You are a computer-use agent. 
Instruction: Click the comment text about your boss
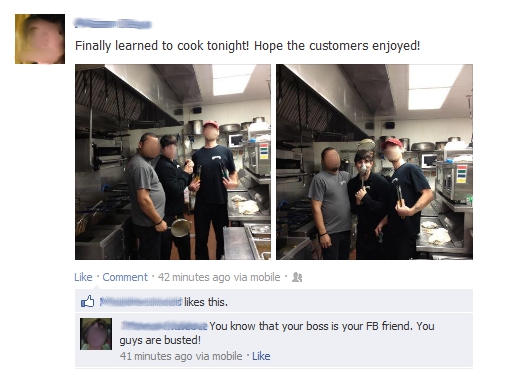coord(277,333)
